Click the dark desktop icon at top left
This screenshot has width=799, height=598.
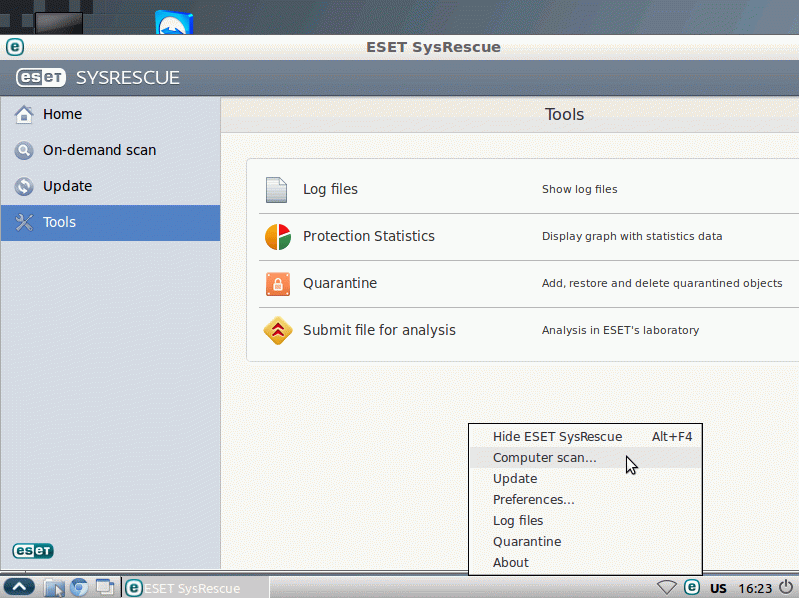pyautogui.click(x=59, y=23)
